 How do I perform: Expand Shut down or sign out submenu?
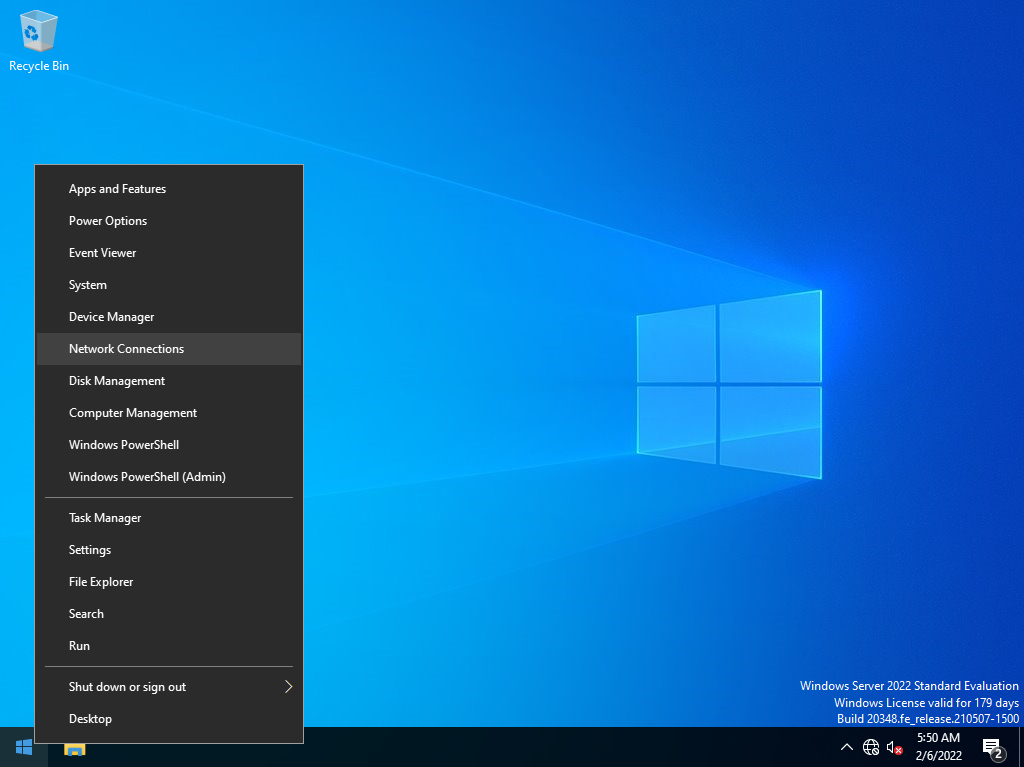point(169,687)
